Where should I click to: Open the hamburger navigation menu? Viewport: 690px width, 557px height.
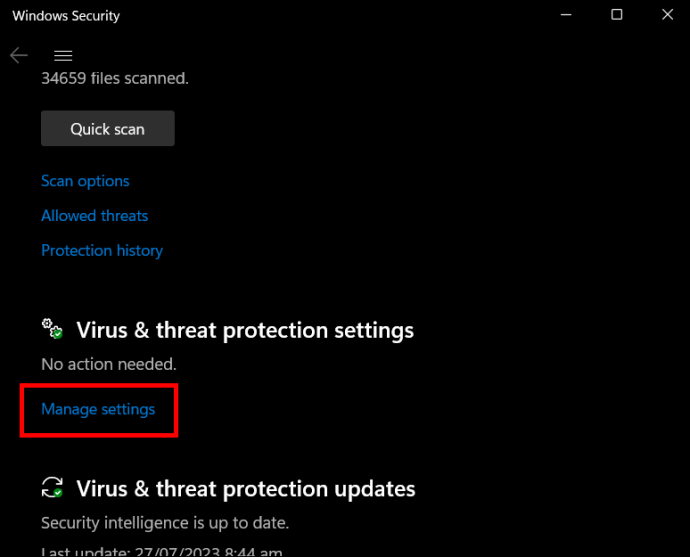63,56
